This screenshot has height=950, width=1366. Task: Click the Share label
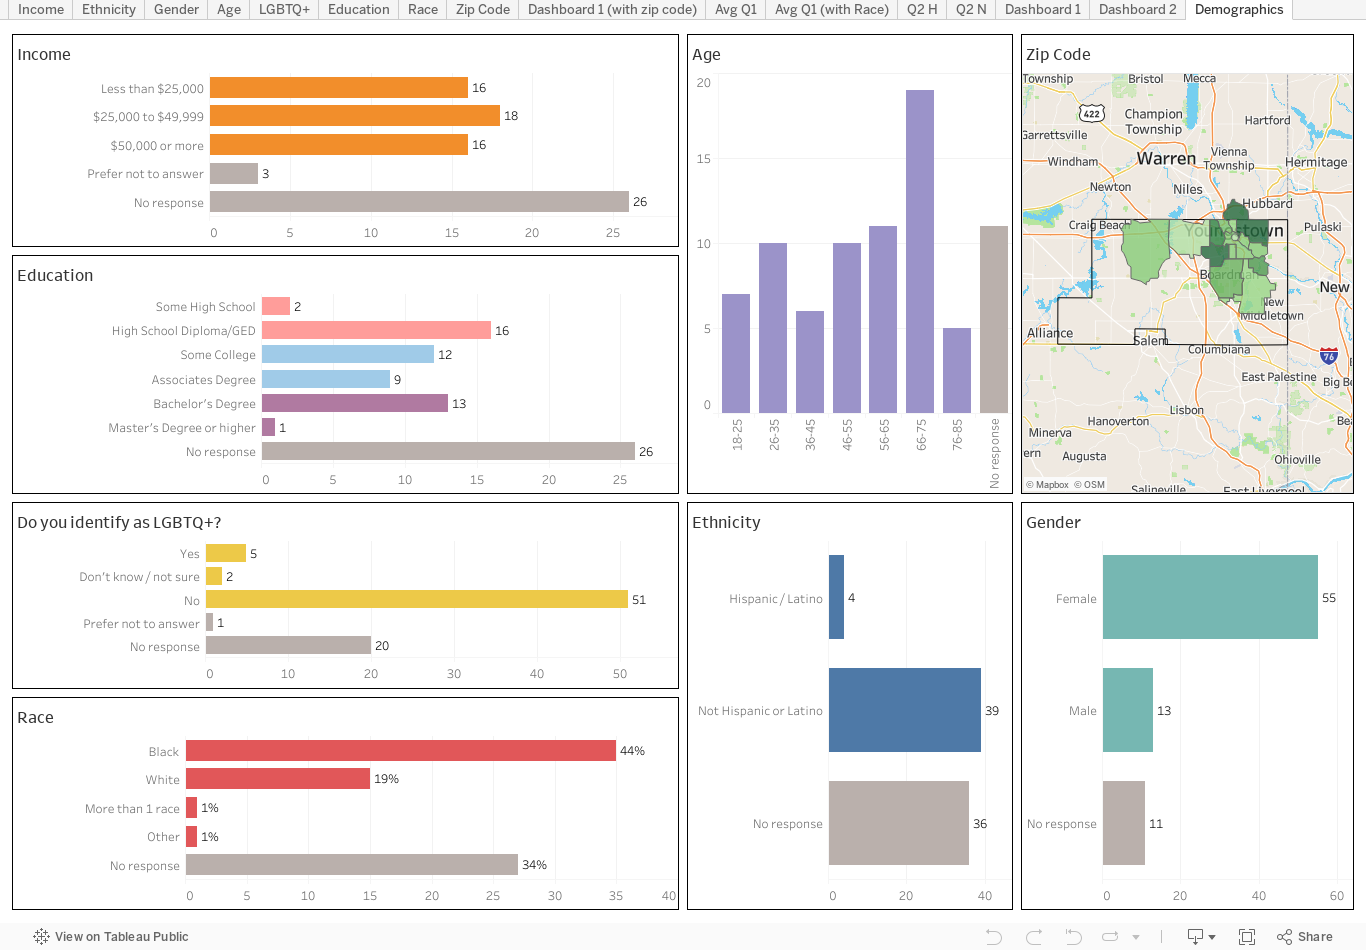click(1315, 937)
